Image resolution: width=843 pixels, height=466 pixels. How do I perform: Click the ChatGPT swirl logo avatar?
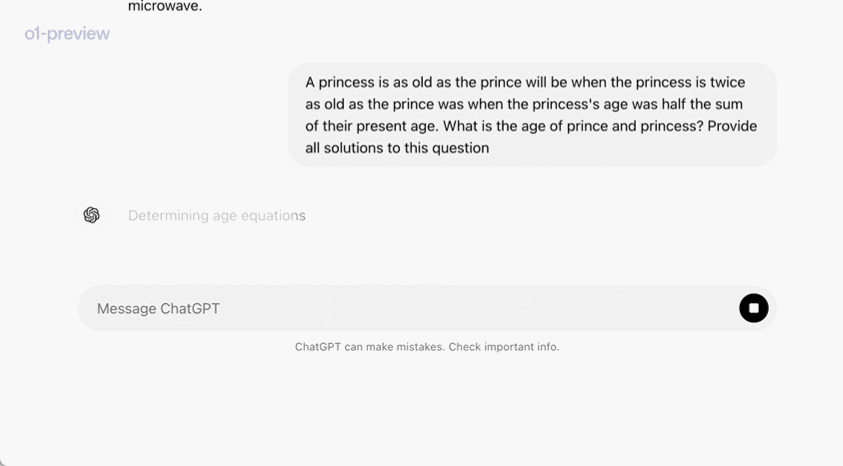point(91,215)
